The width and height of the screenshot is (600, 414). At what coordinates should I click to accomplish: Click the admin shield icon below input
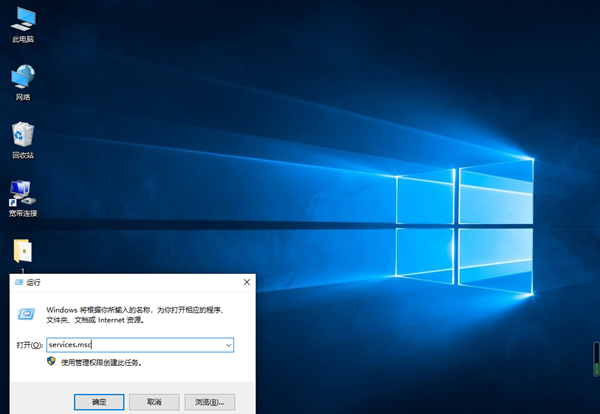tap(51, 361)
